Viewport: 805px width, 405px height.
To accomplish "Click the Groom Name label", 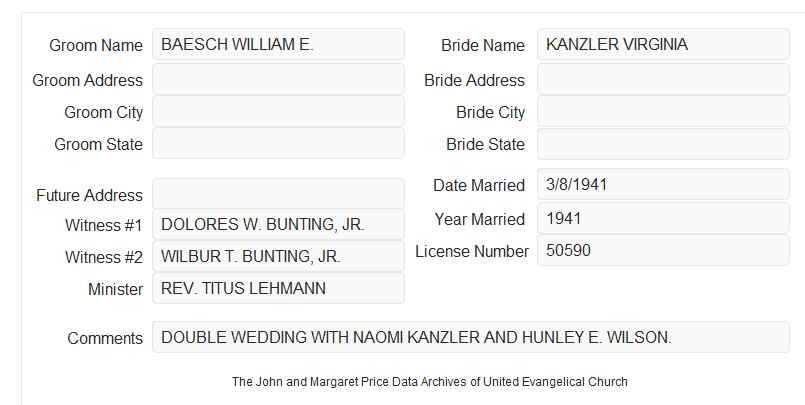I will [x=96, y=45].
